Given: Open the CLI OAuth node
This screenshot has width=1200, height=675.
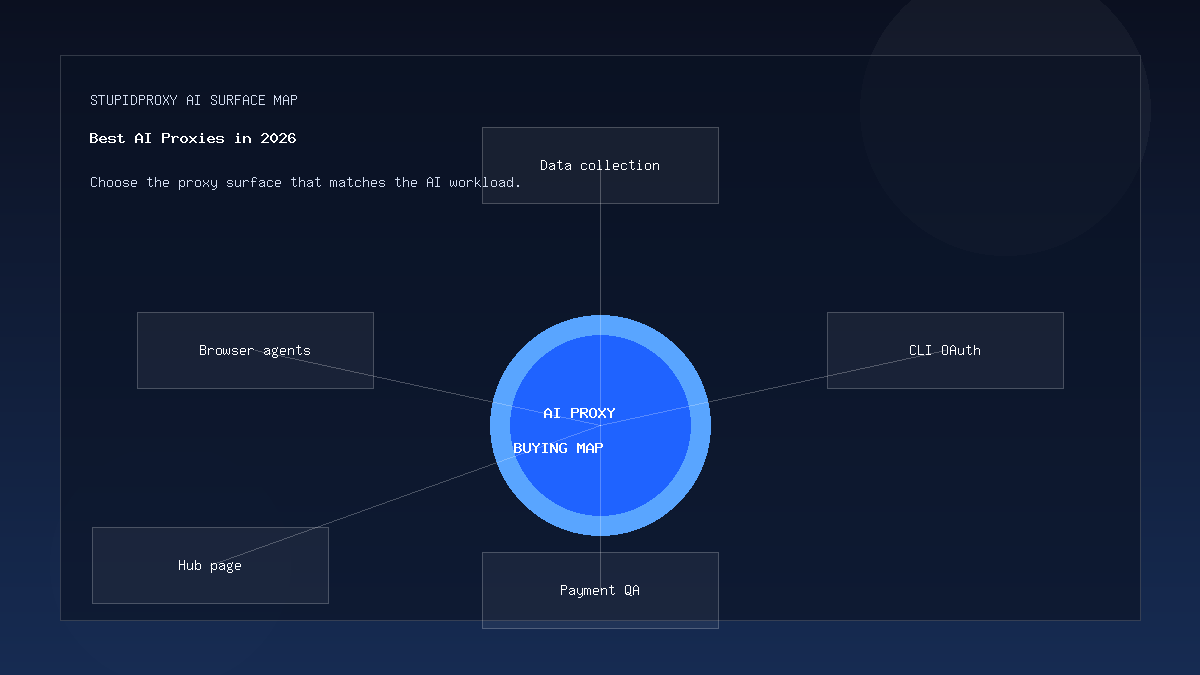Looking at the screenshot, I should 945,350.
